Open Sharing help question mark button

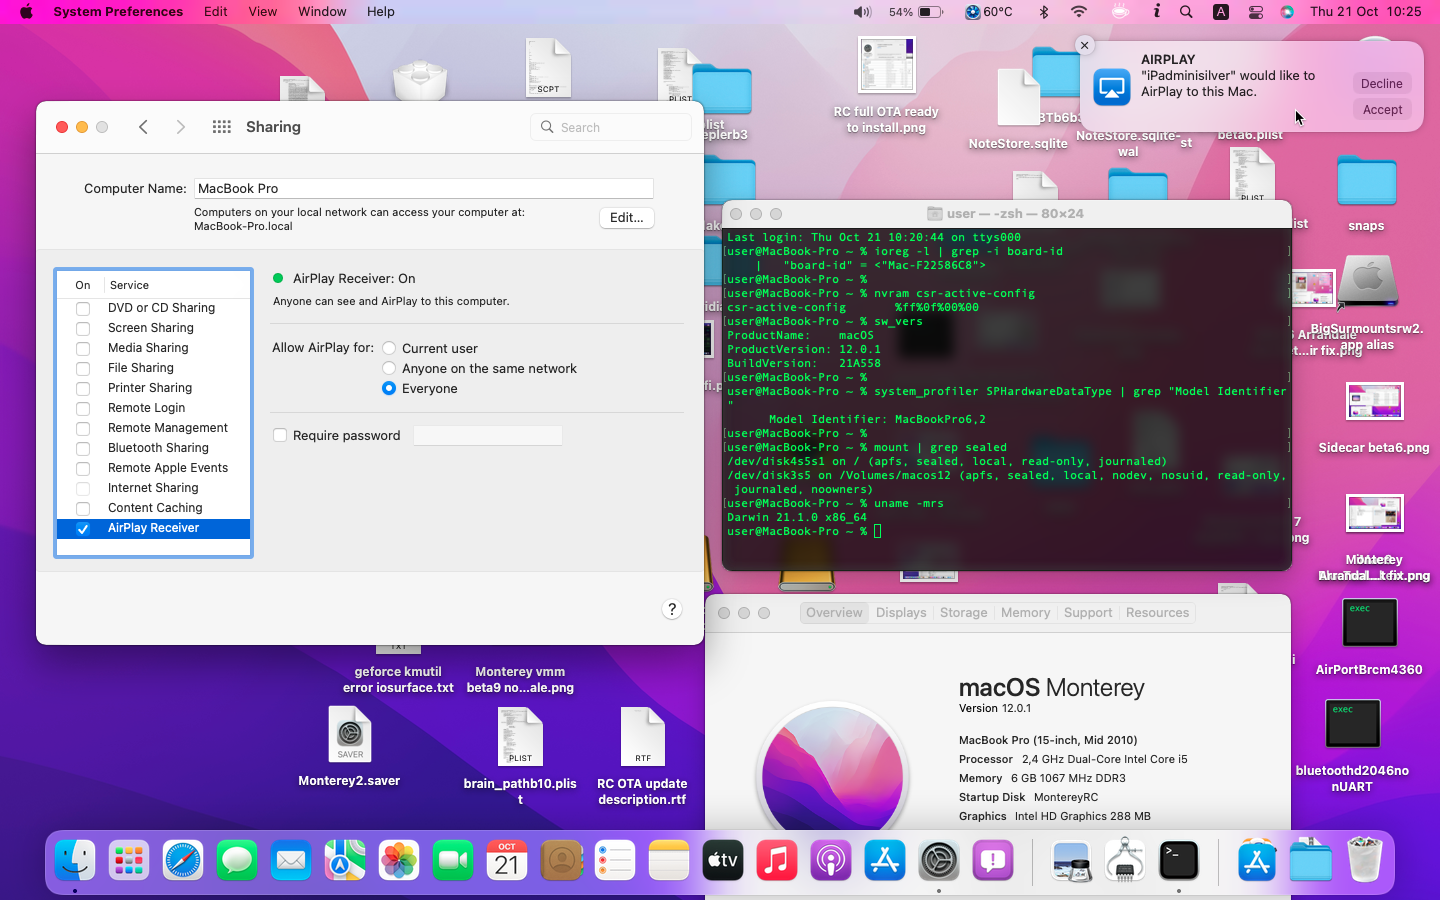(672, 609)
